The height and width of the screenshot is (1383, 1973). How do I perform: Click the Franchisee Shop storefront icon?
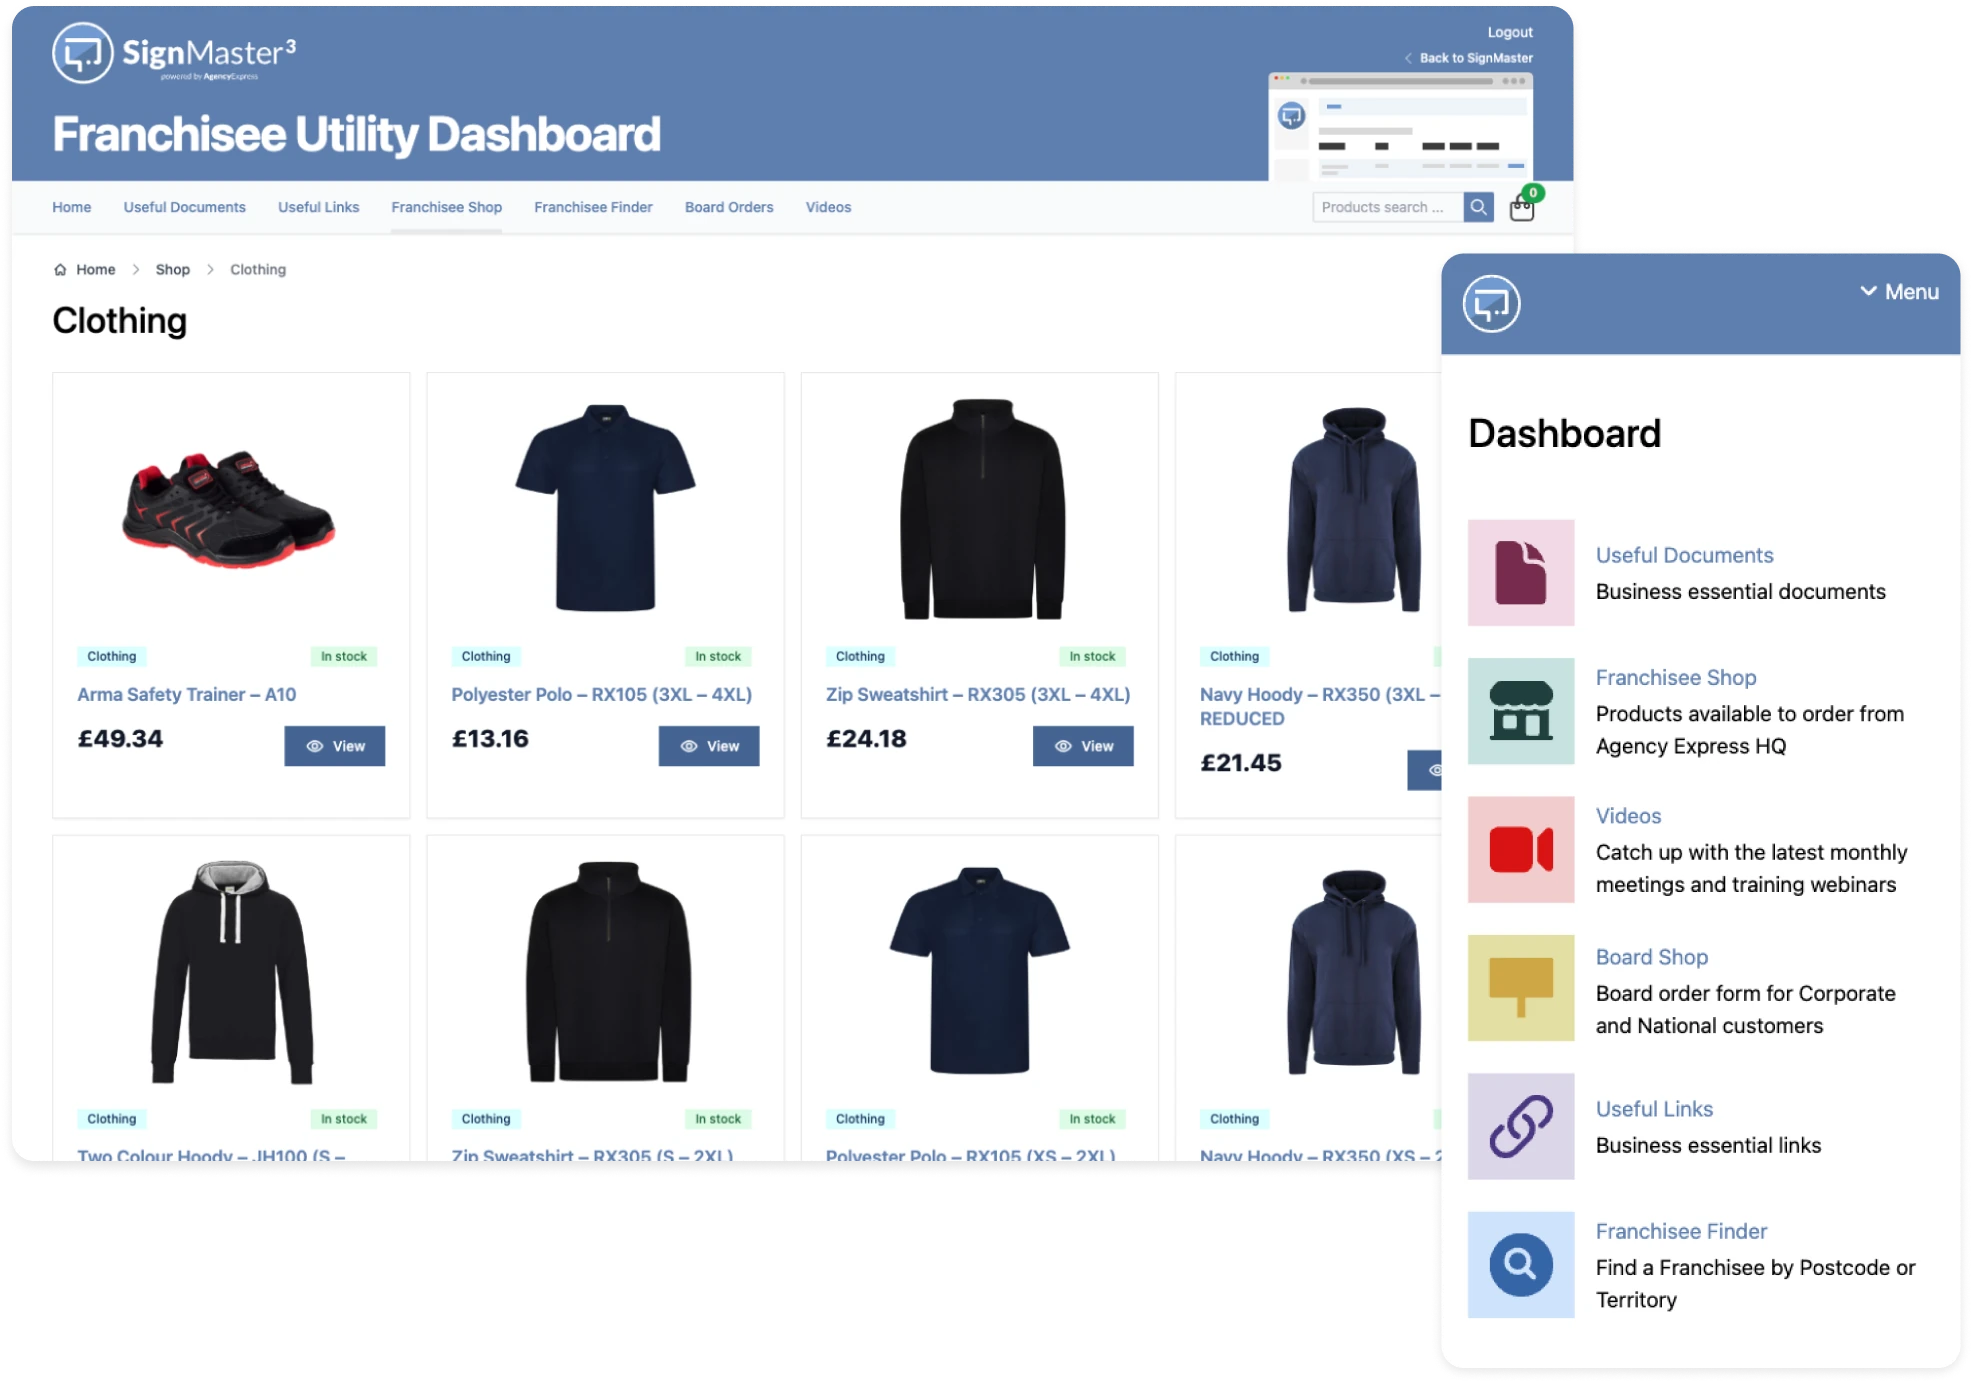(1520, 711)
